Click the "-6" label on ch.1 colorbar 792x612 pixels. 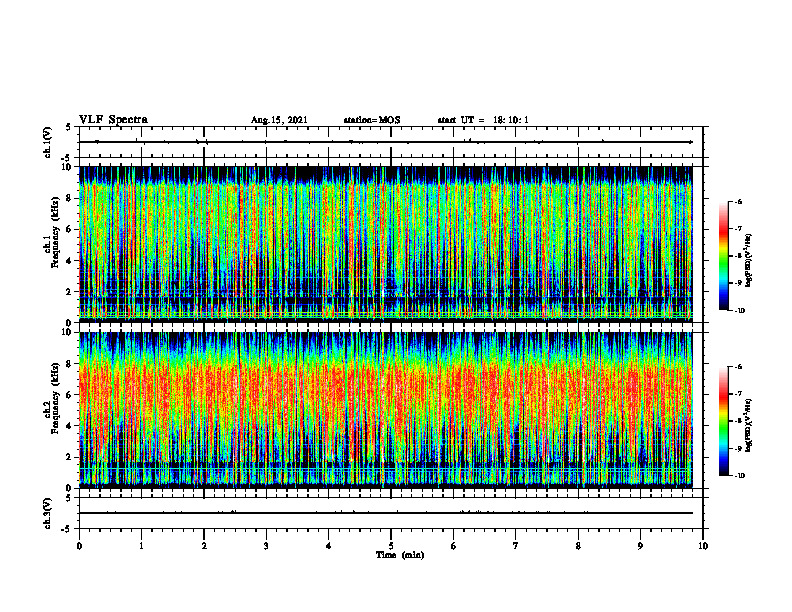click(x=738, y=201)
